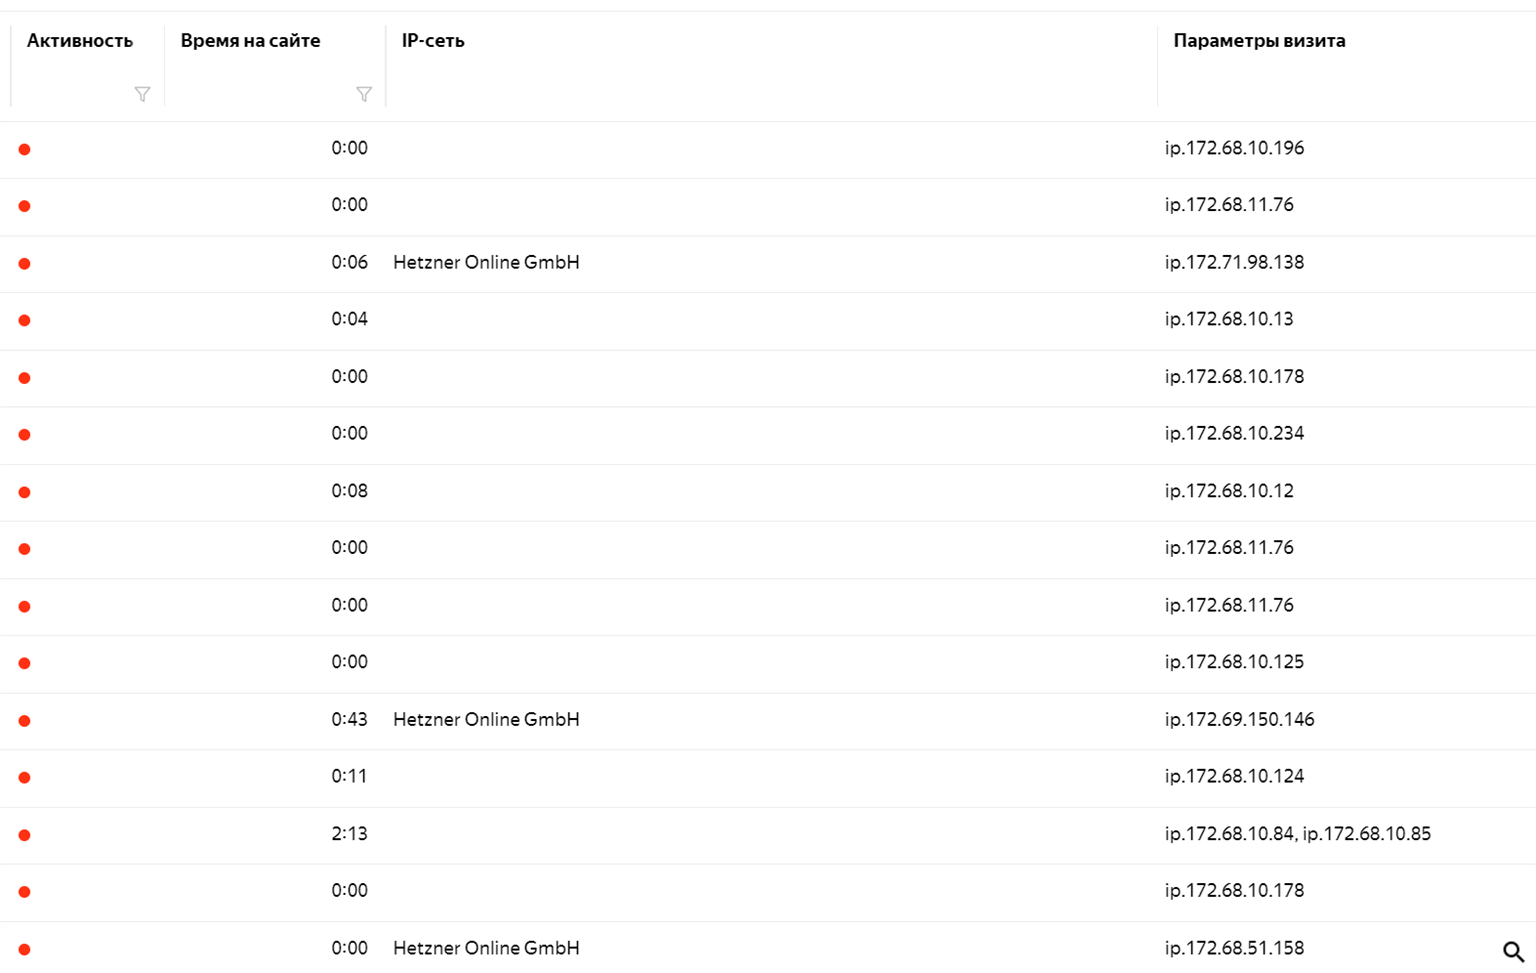
Task: Click red activity dot for ip.172.69.150.146 row
Action: (25, 721)
